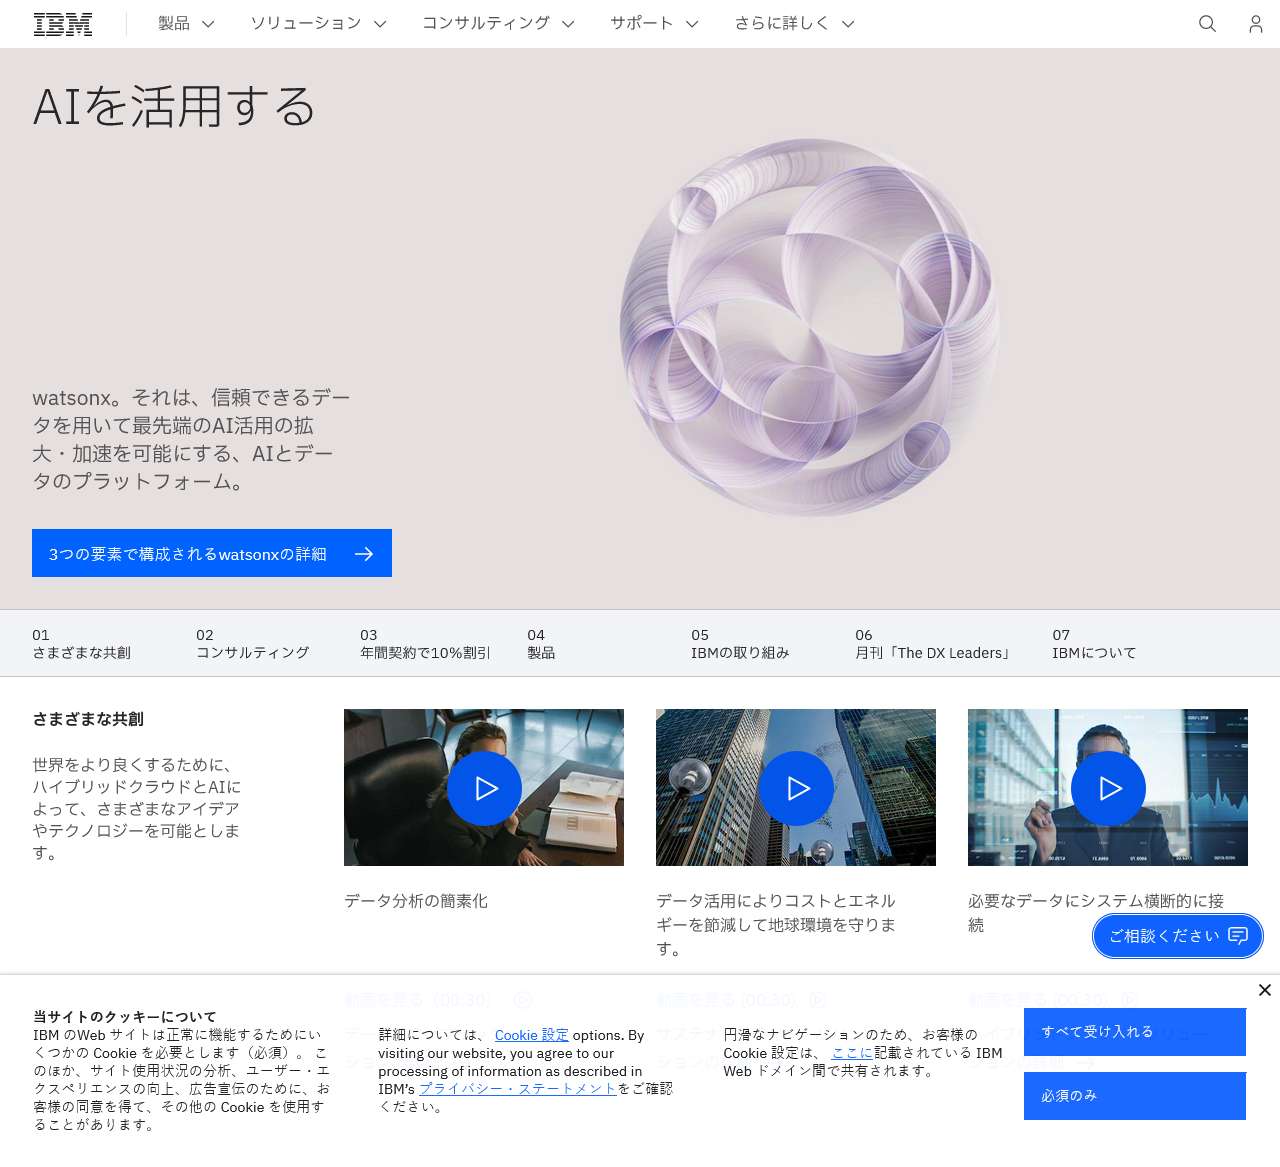Open the user profile icon
Viewport: 1280px width, 1167px height.
tap(1255, 24)
